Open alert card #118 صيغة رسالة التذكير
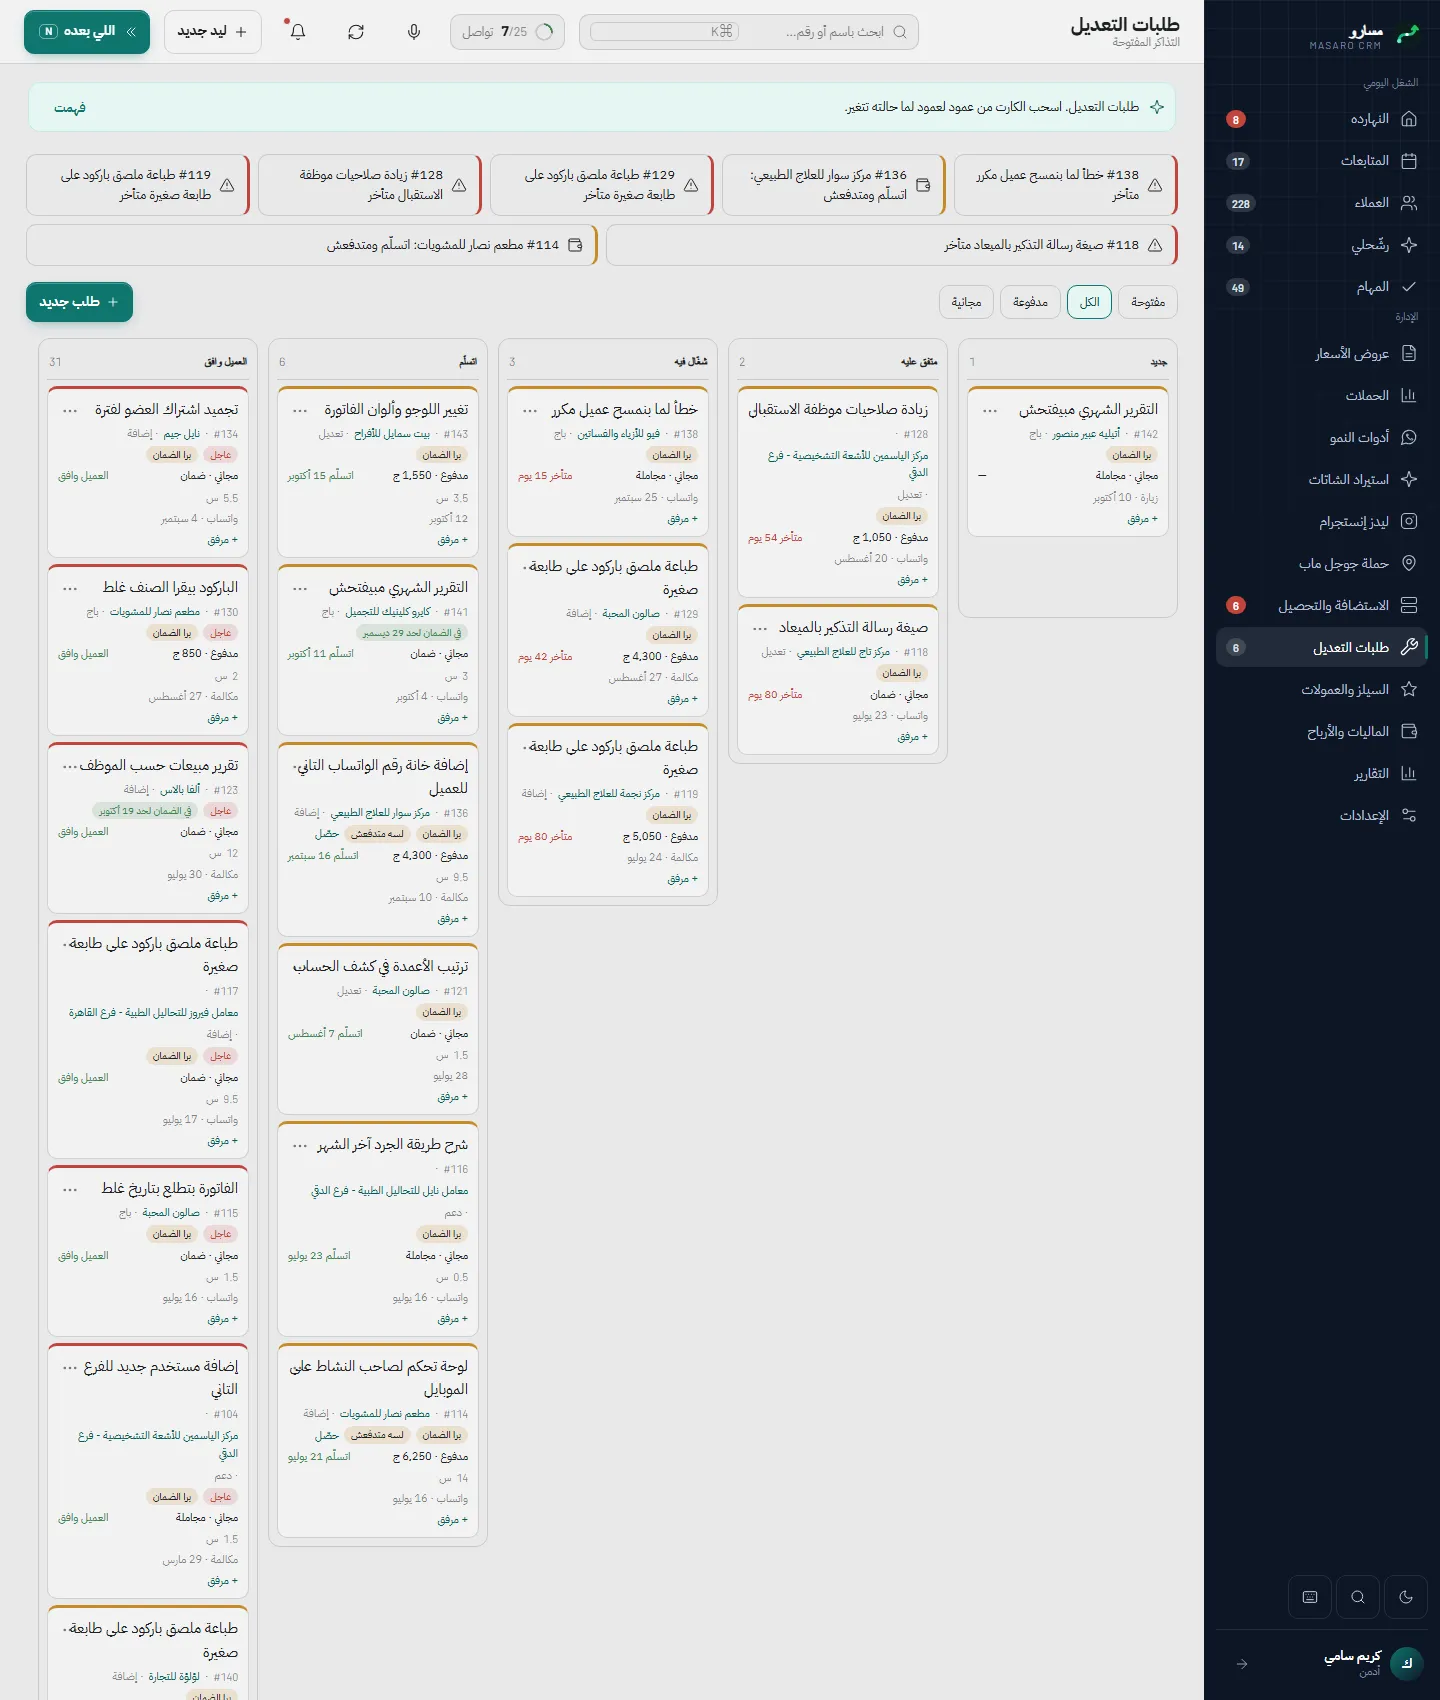 click(x=892, y=245)
